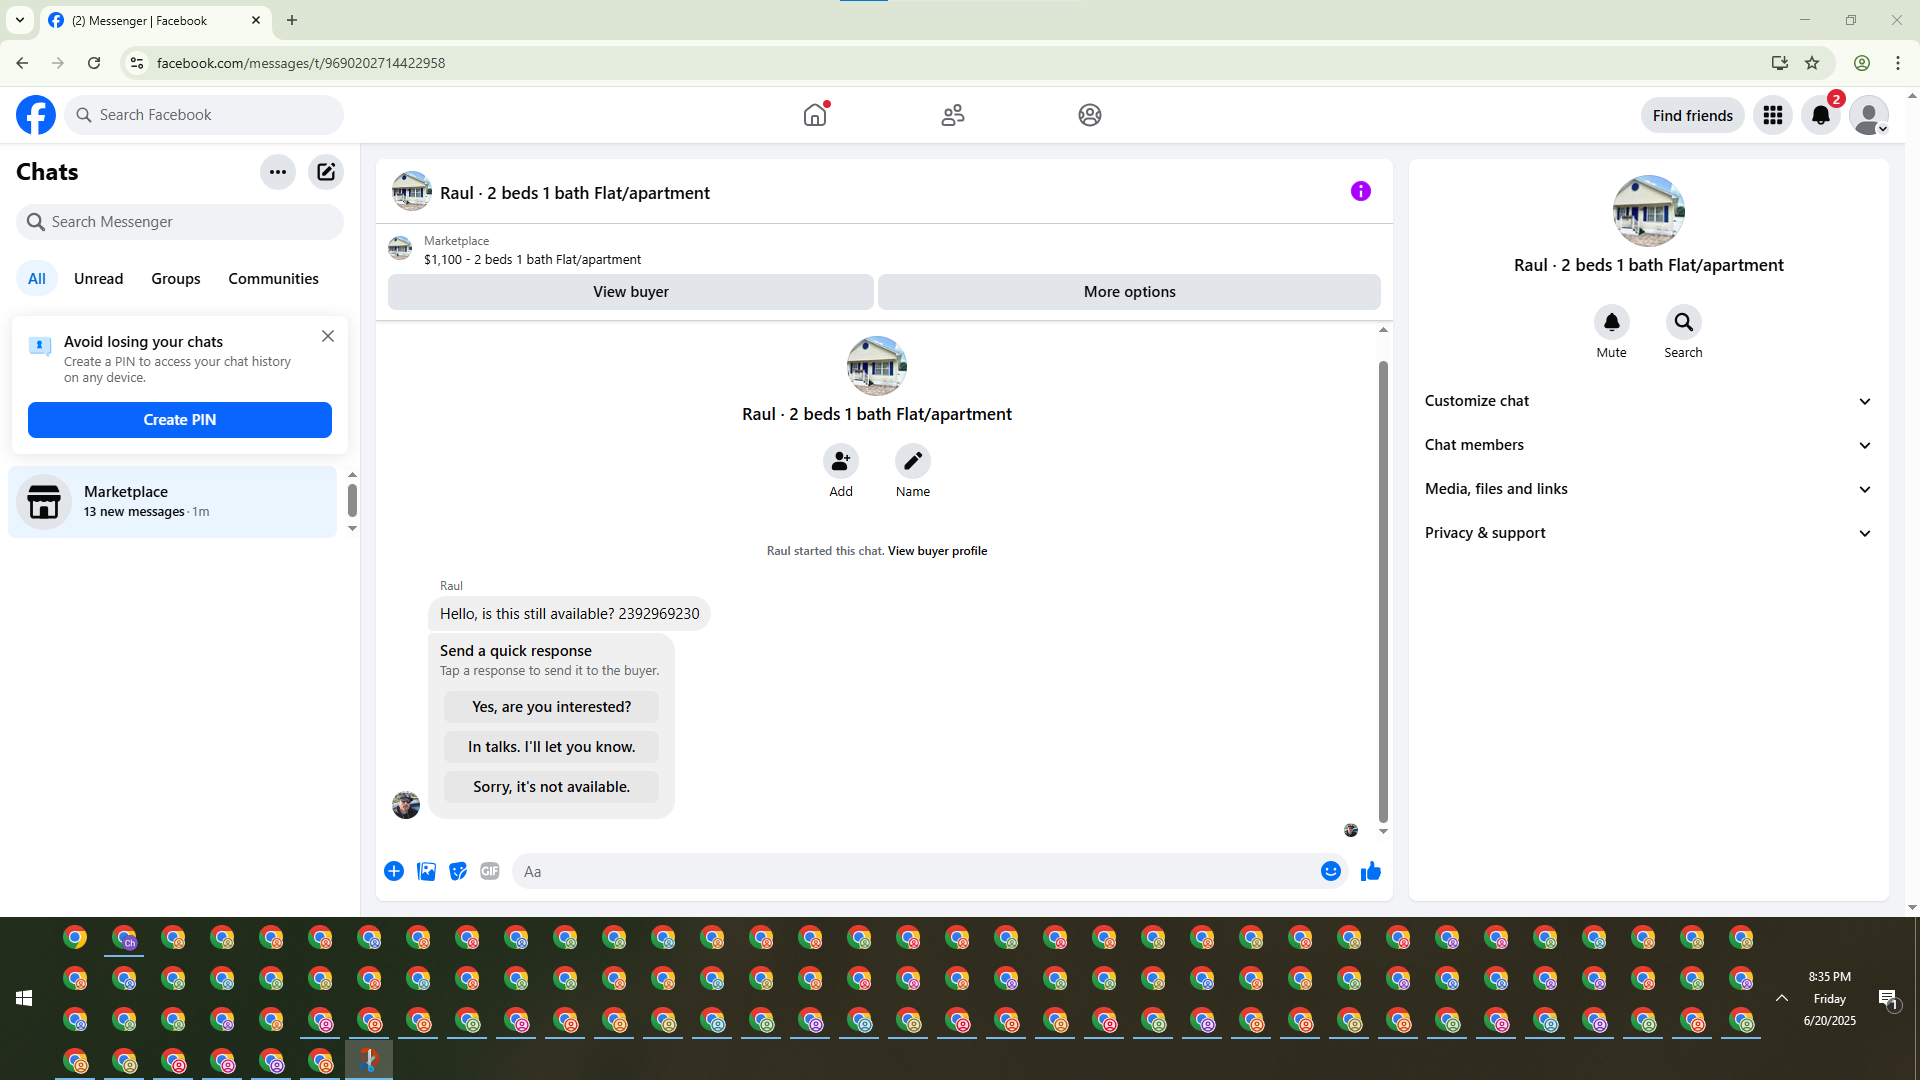Click the View buyer button
The height and width of the screenshot is (1080, 1920).
(x=630, y=292)
